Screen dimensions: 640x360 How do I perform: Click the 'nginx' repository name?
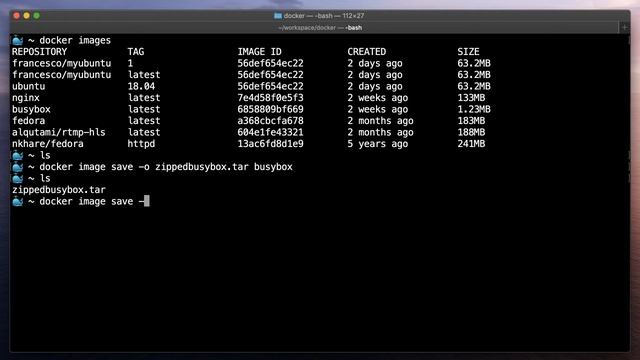tap(26, 98)
